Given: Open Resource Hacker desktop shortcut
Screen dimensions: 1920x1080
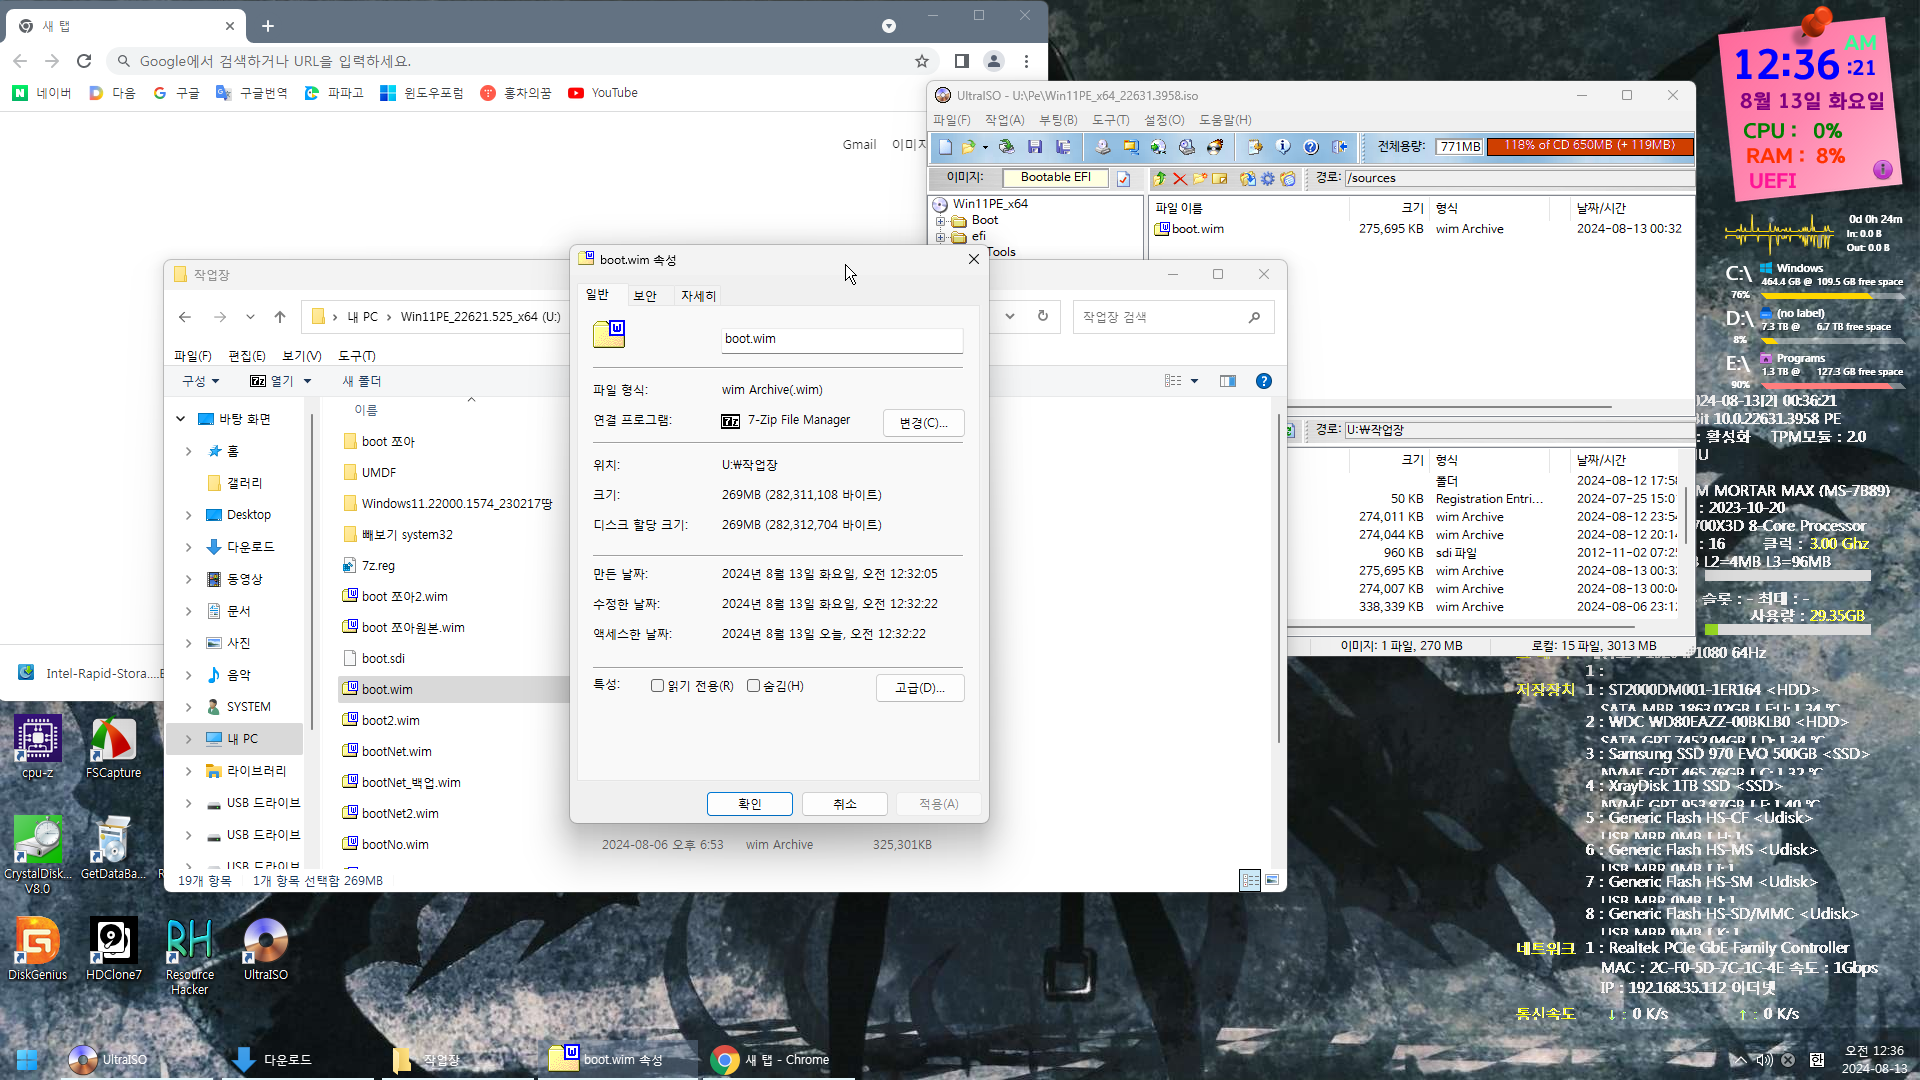Looking at the screenshot, I should pos(189,956).
